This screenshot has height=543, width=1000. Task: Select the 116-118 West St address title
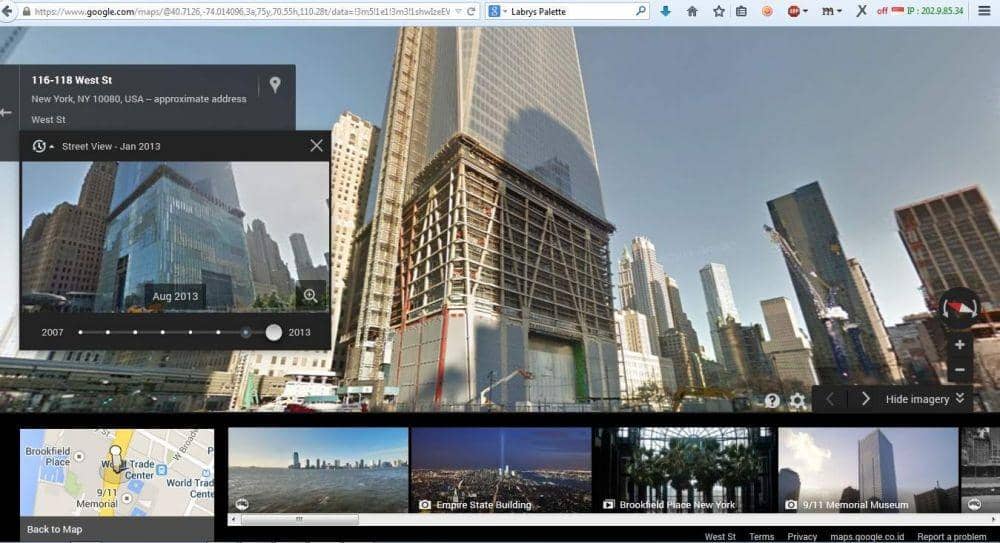71,80
